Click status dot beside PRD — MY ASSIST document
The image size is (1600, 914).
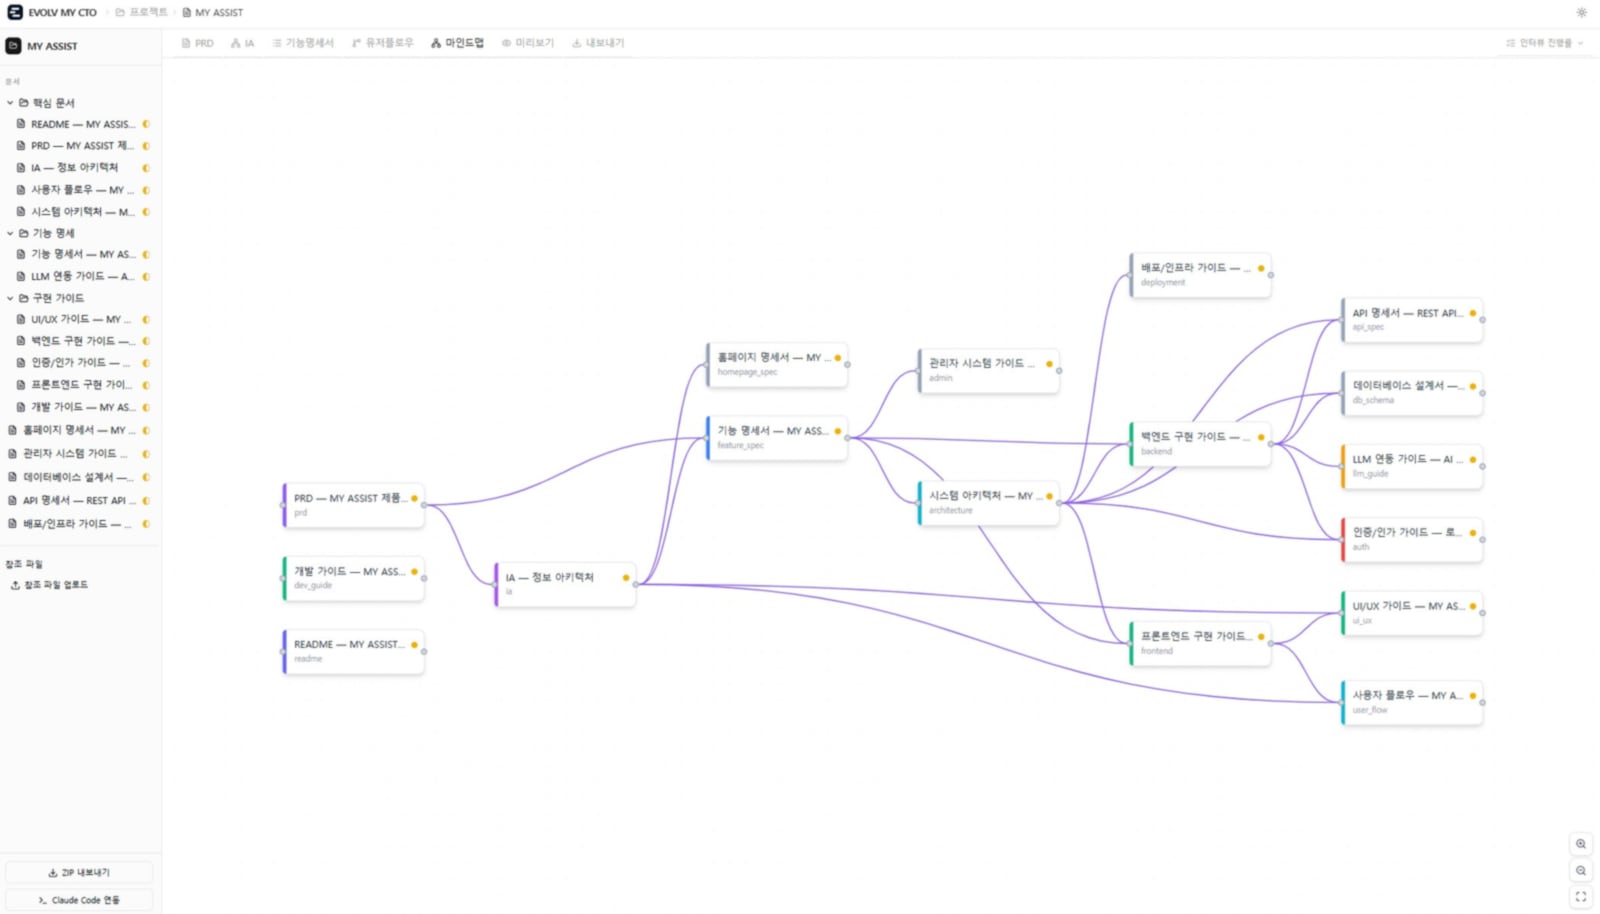coord(146,146)
